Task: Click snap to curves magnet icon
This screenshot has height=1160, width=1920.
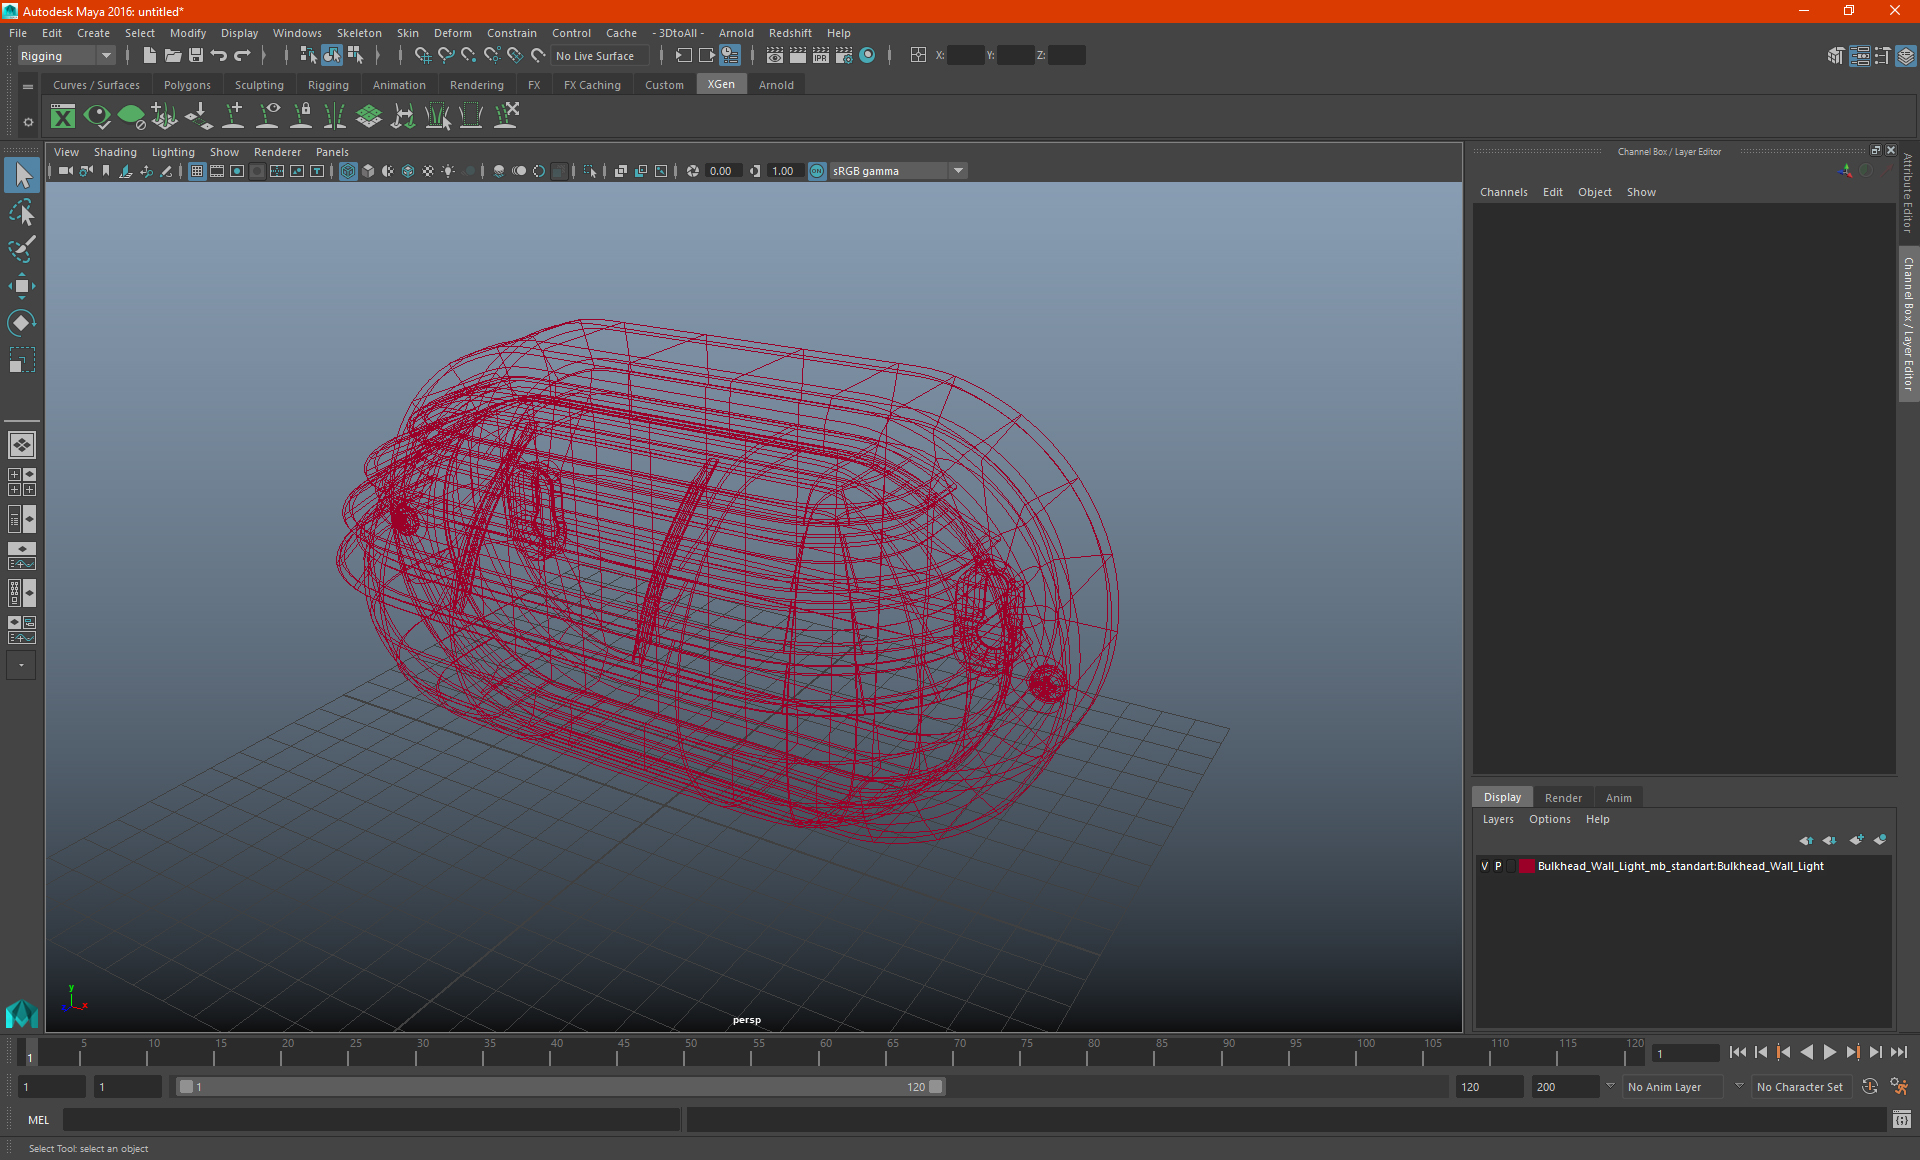Action: (x=446, y=56)
